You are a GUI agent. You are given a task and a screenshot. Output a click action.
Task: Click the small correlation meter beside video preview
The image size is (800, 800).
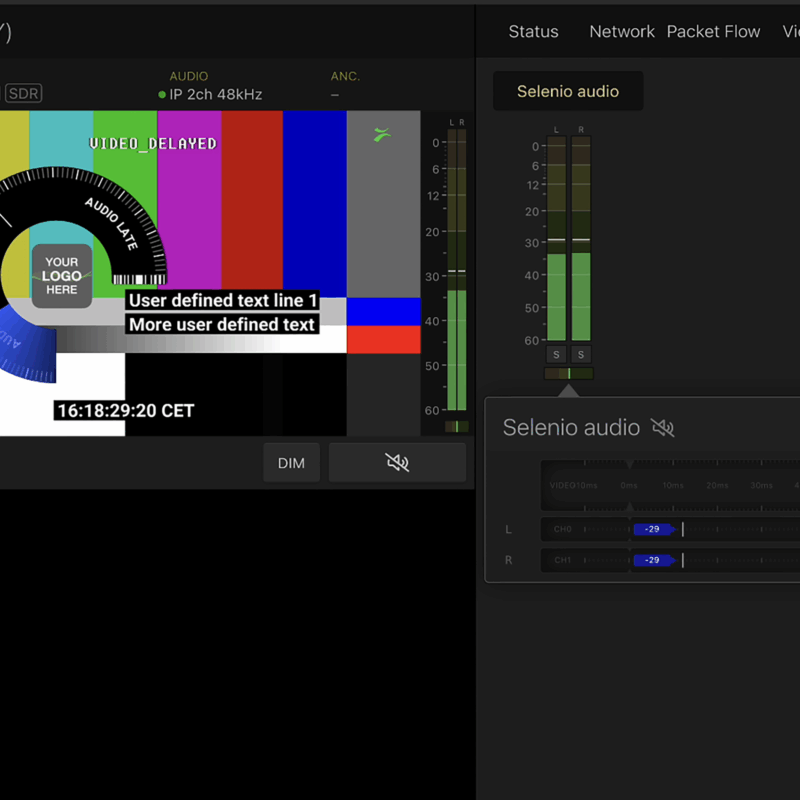point(456,426)
